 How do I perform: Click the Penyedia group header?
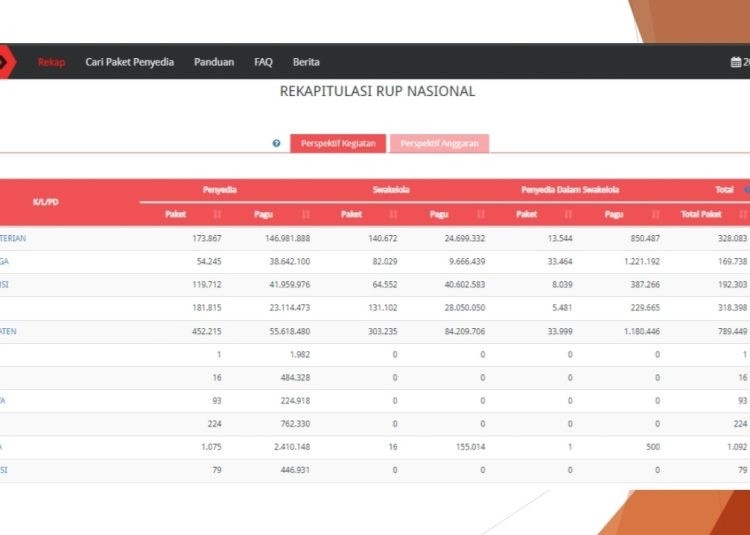click(x=220, y=190)
